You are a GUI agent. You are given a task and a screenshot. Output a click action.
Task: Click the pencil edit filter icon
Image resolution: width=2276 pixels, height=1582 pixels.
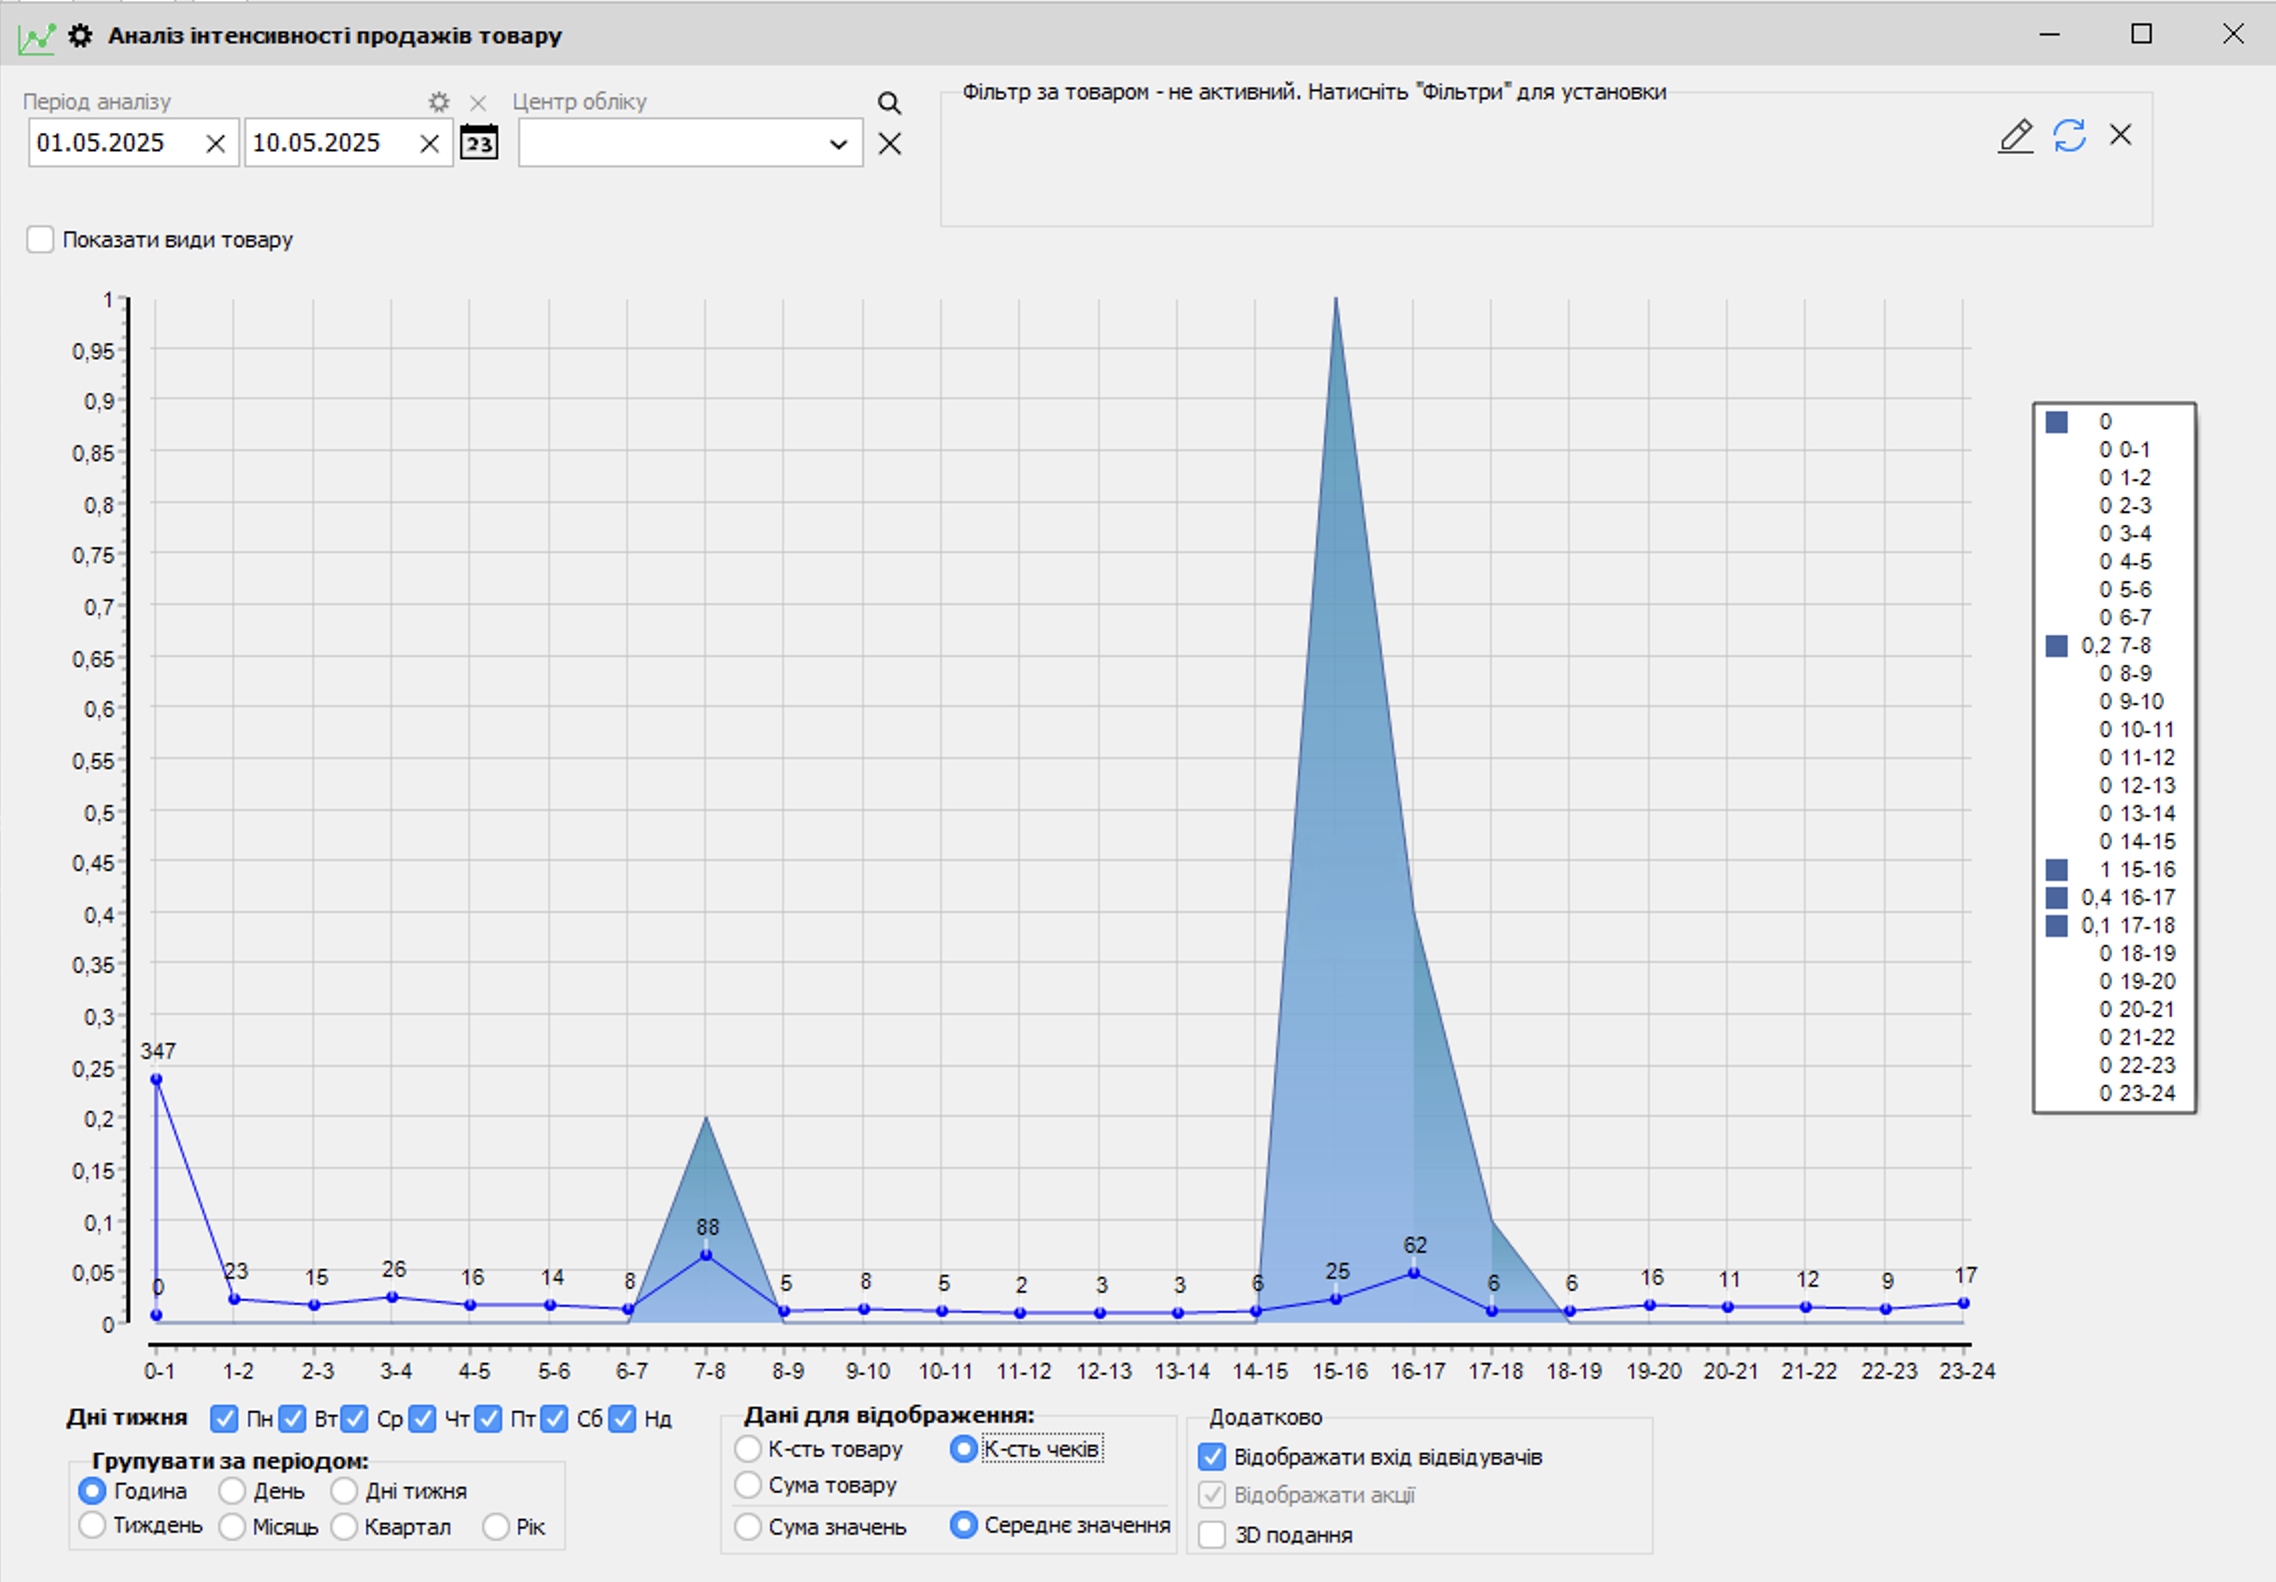(2015, 136)
